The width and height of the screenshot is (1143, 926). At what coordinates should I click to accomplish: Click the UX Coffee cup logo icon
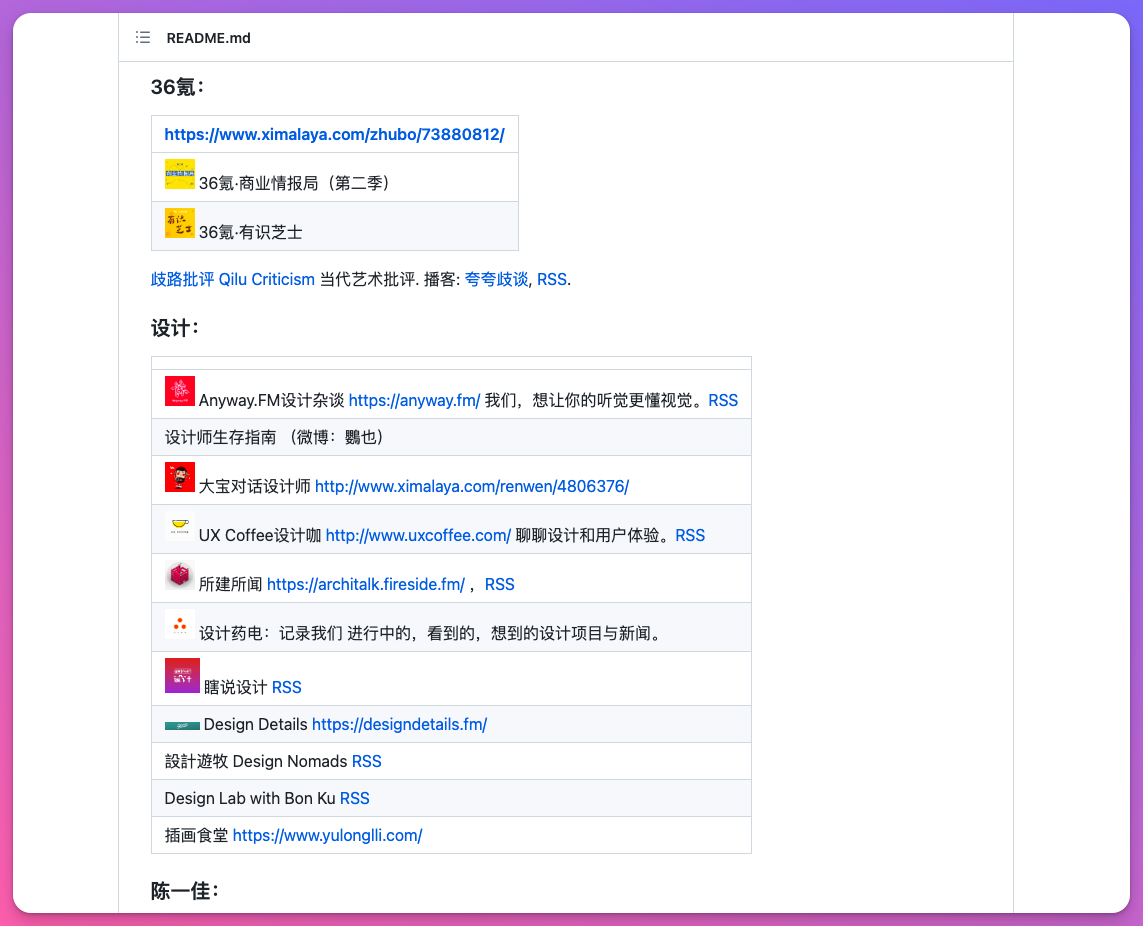(x=179, y=526)
